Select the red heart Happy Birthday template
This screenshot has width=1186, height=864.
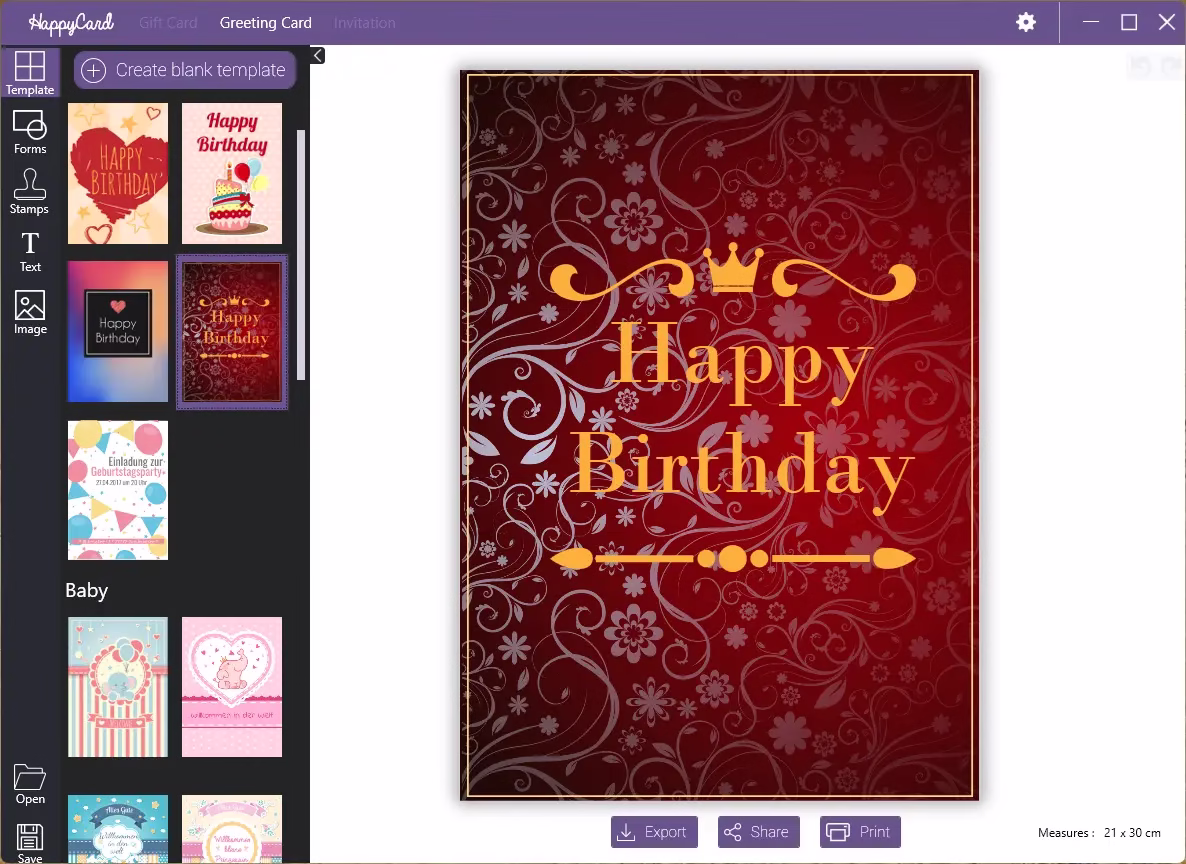(118, 173)
